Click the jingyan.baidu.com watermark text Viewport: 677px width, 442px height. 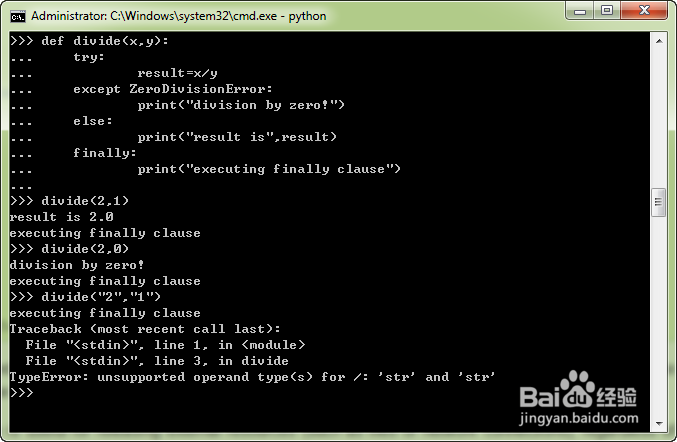click(x=579, y=418)
